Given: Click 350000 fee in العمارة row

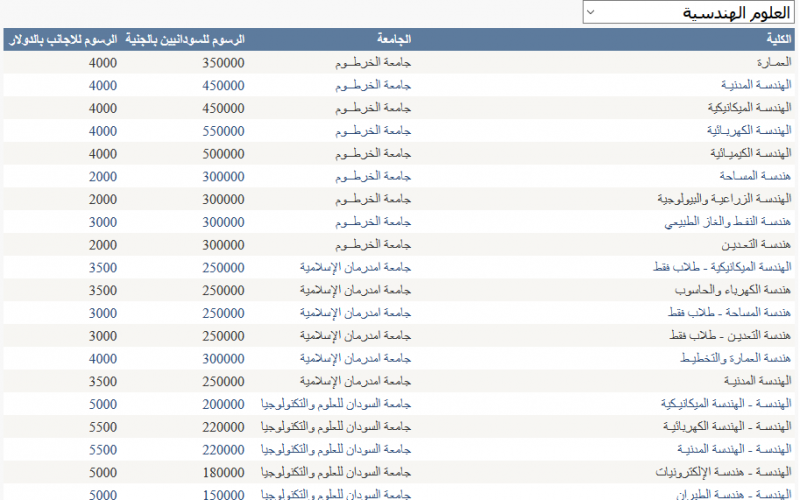Looking at the screenshot, I should [x=223, y=63].
